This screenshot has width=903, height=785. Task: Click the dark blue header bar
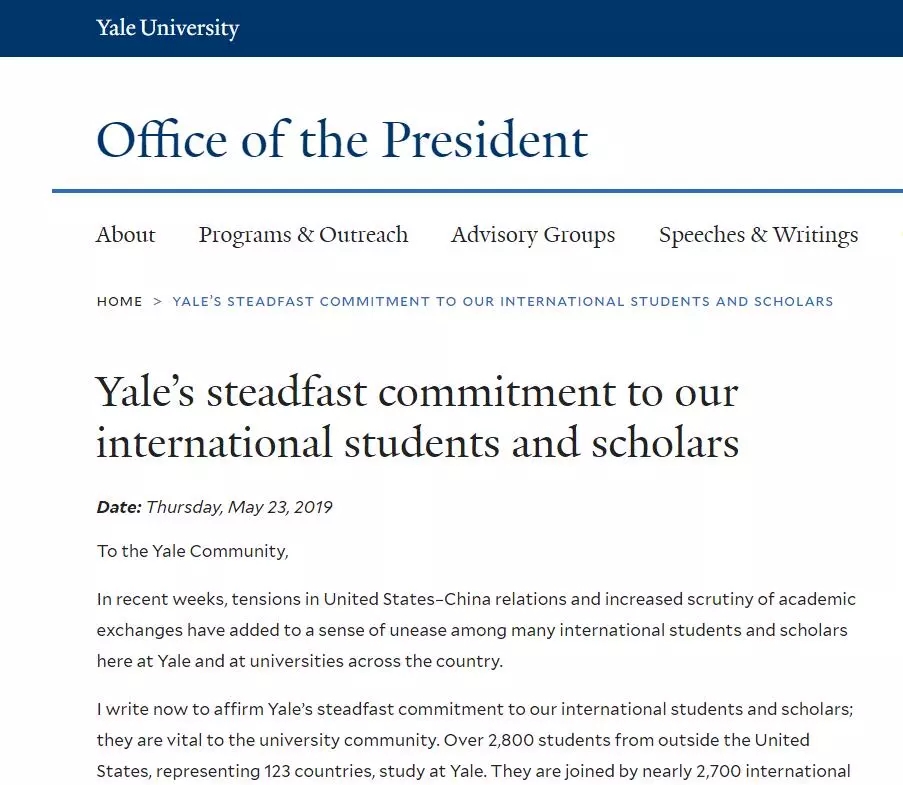[452, 28]
